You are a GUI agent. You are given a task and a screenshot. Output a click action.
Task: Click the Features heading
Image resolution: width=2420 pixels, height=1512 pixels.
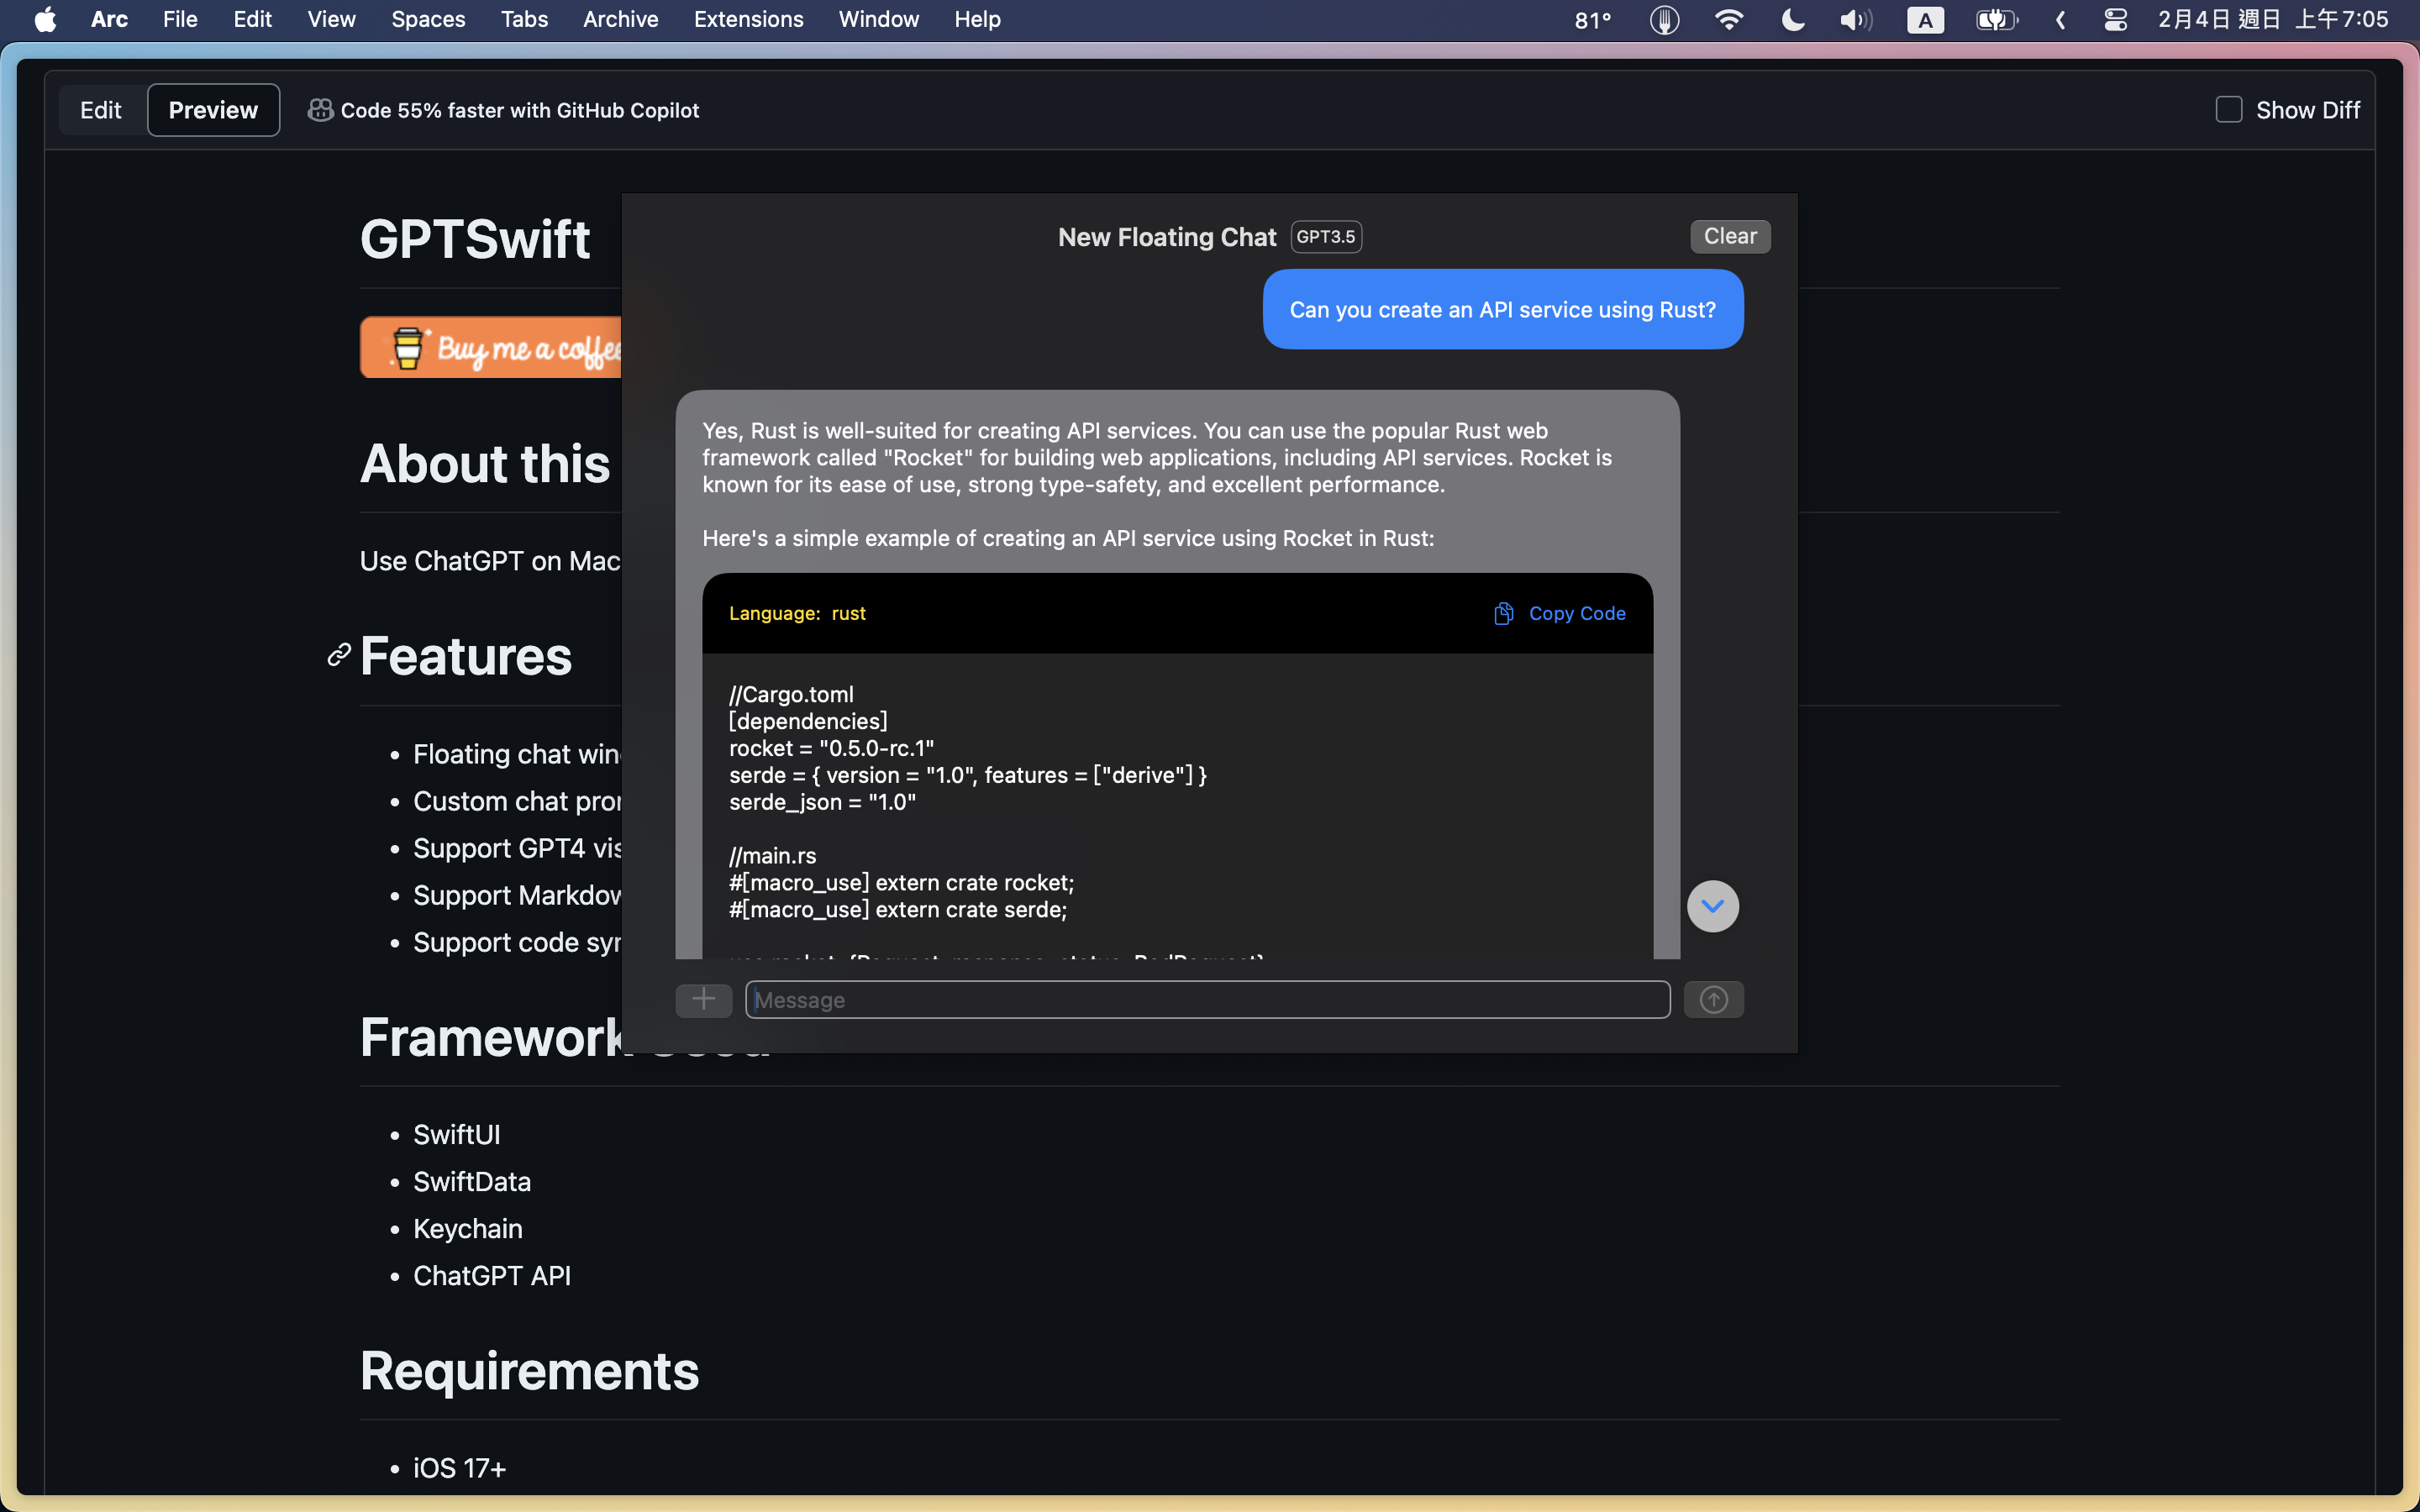466,656
